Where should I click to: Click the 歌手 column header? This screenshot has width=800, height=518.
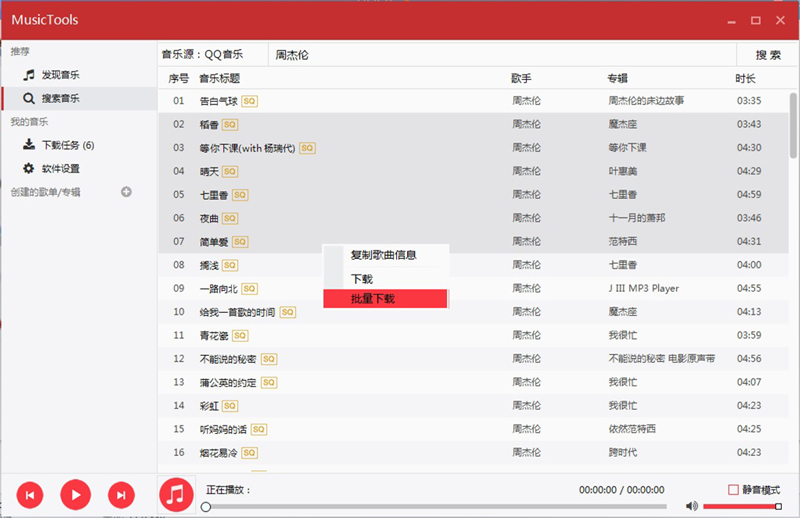tap(521, 79)
